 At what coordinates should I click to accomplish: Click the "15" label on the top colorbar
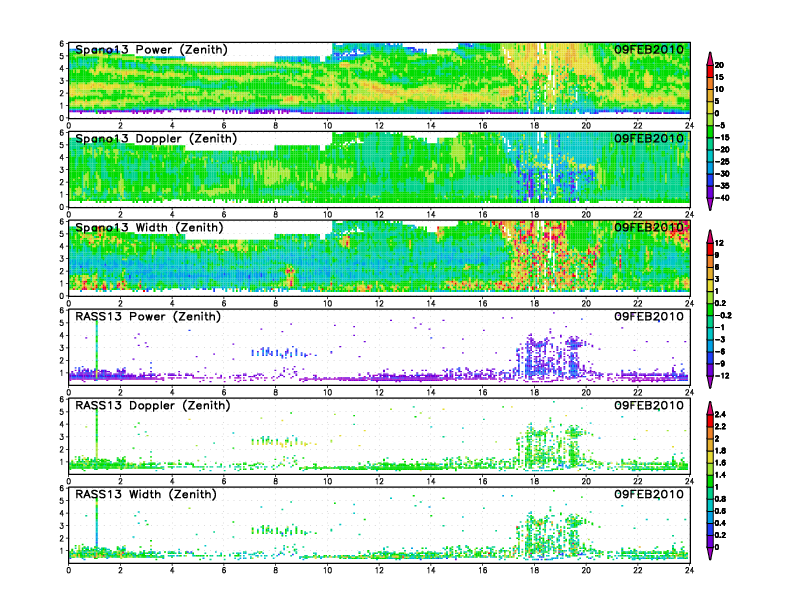click(x=719, y=77)
